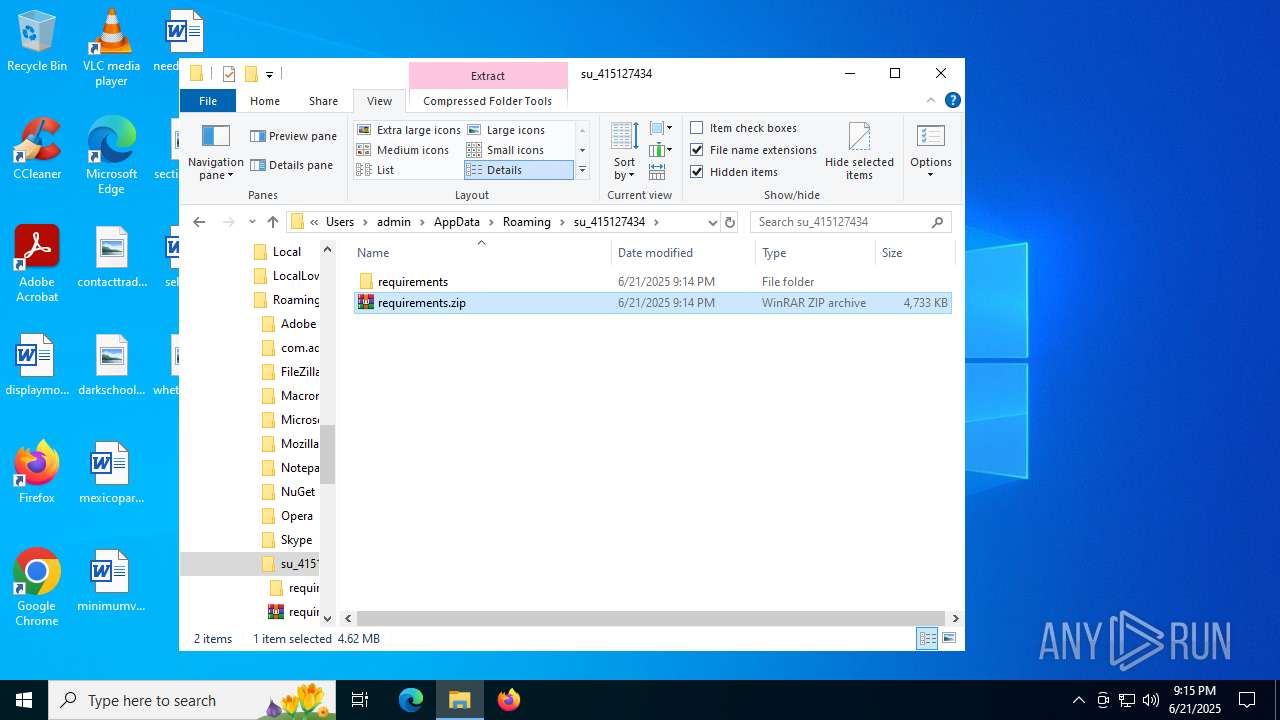Go back in folder history

199,222
